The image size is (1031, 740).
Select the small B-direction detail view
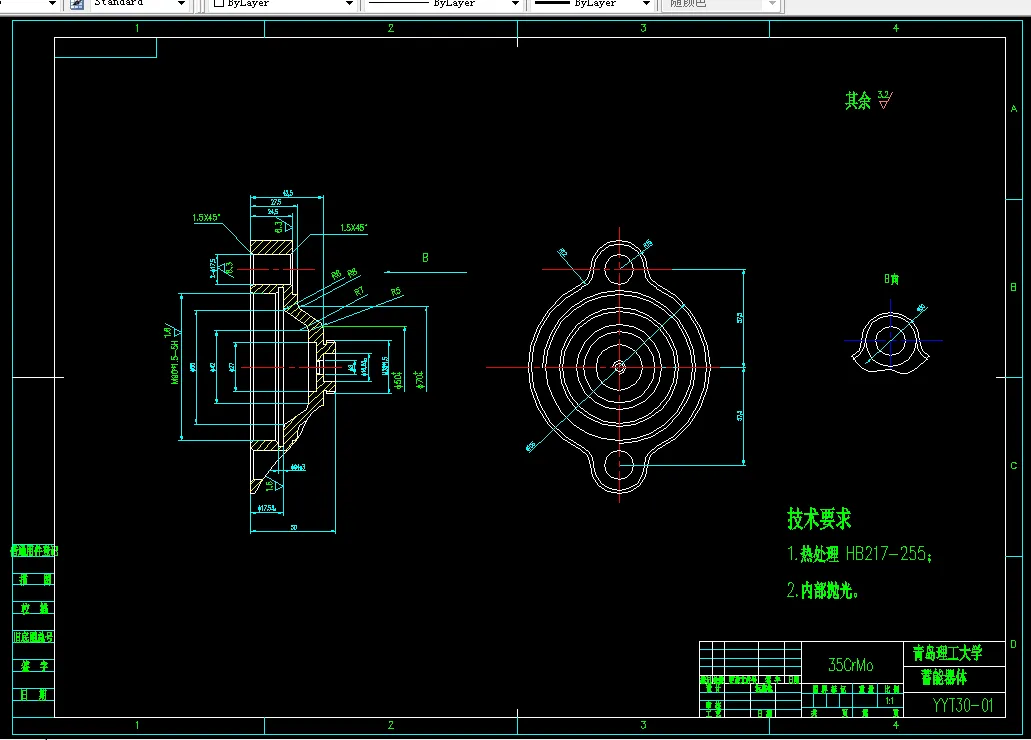pyautogui.click(x=891, y=341)
